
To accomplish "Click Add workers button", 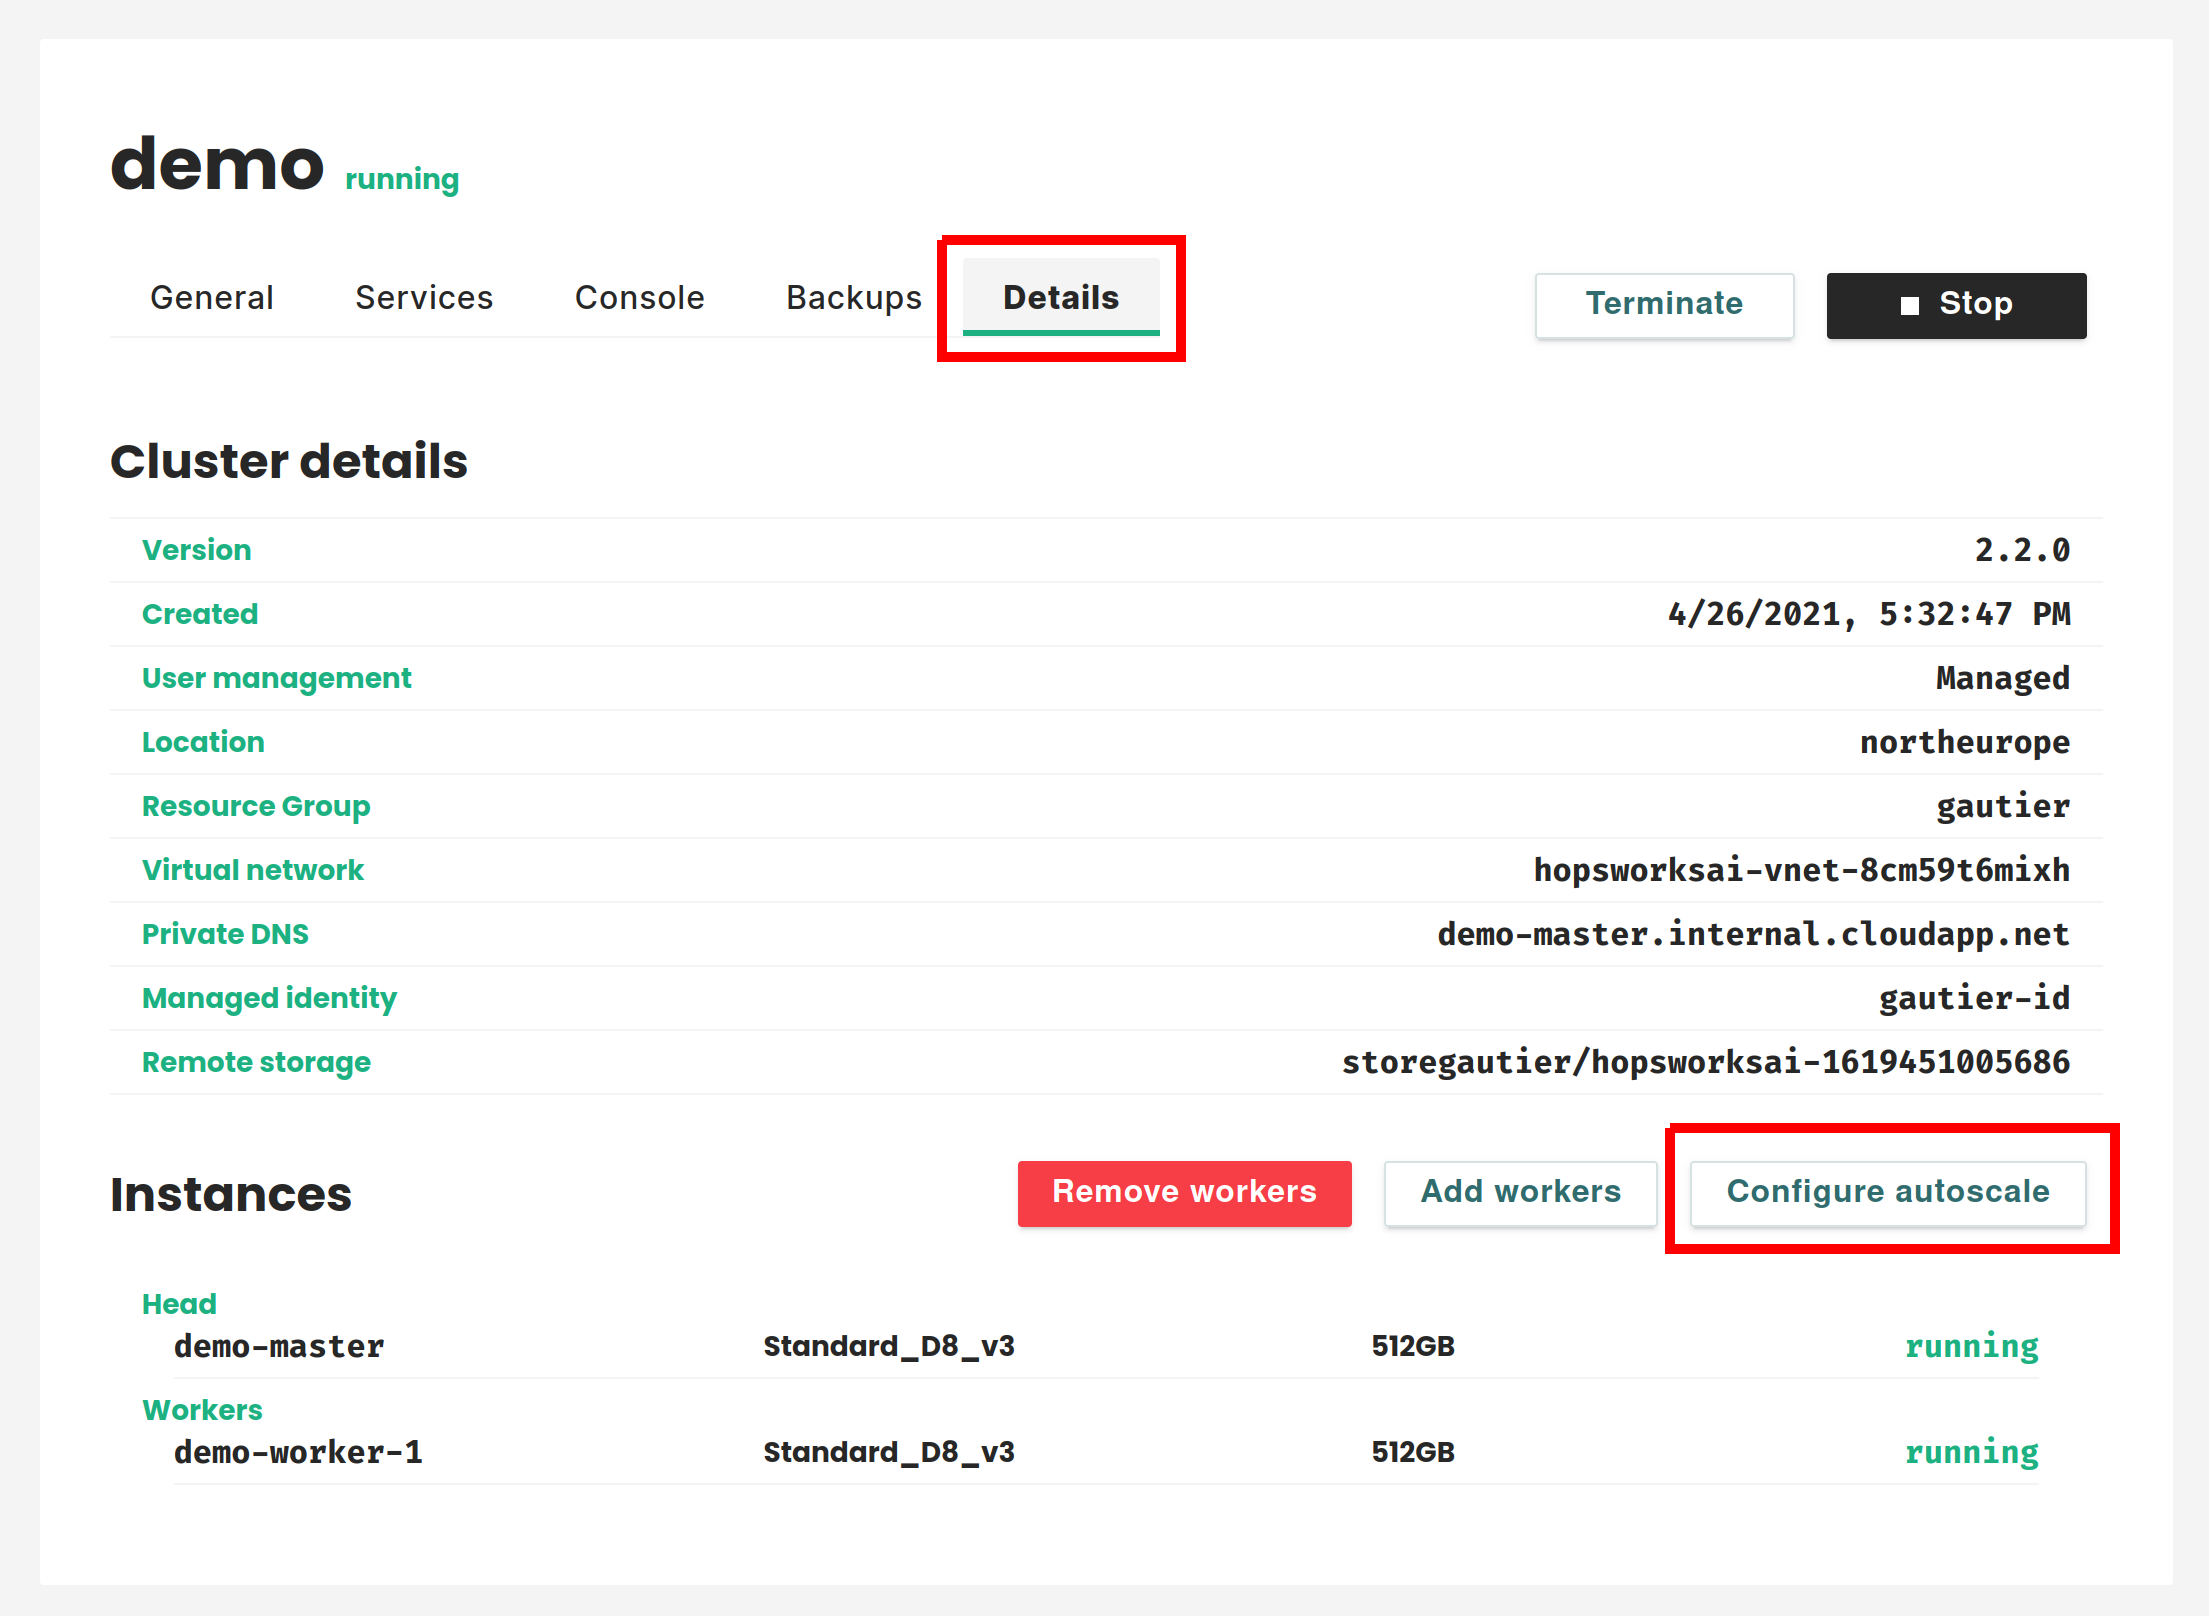I will (x=1520, y=1192).
